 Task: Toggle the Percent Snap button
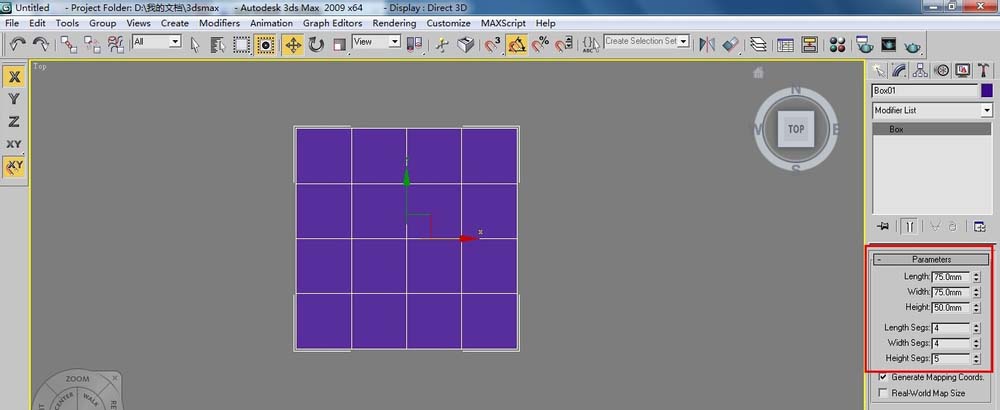(540, 44)
